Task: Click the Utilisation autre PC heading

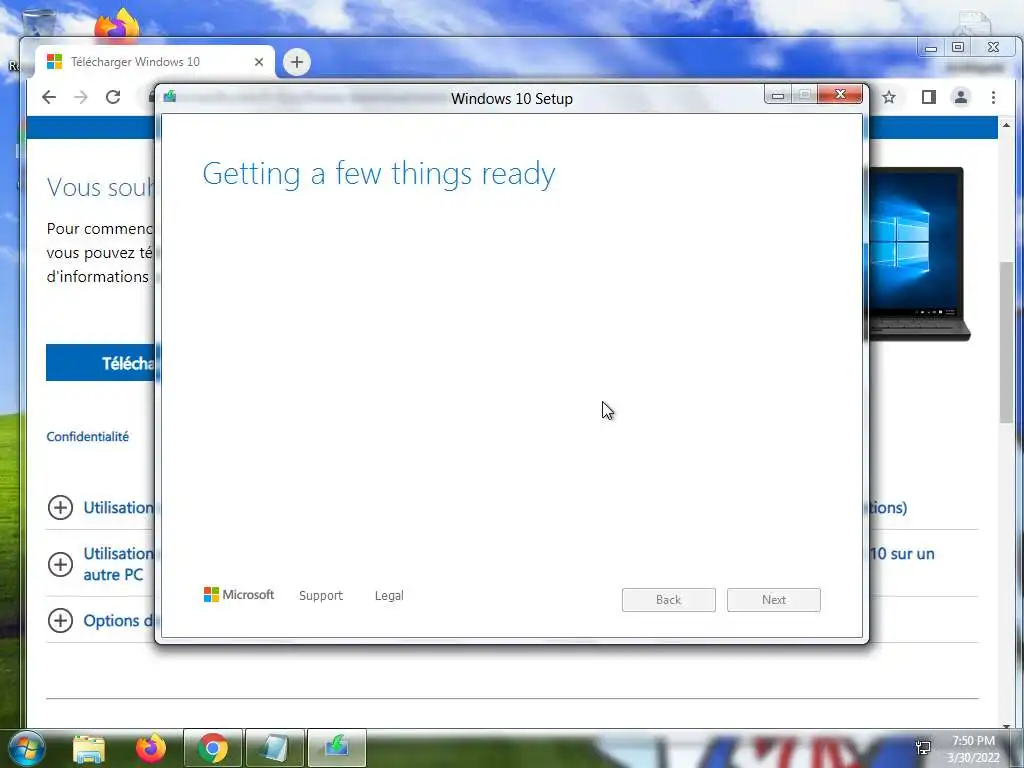Action: point(118,564)
